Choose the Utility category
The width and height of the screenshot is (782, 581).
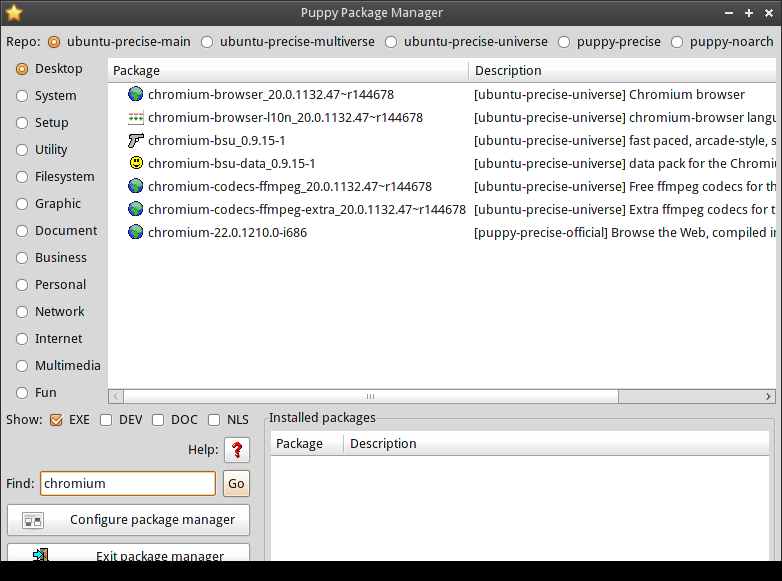(22, 150)
